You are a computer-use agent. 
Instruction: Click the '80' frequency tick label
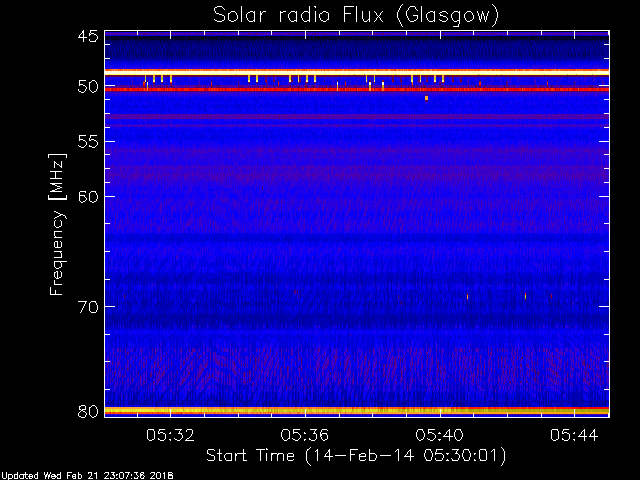tap(88, 411)
